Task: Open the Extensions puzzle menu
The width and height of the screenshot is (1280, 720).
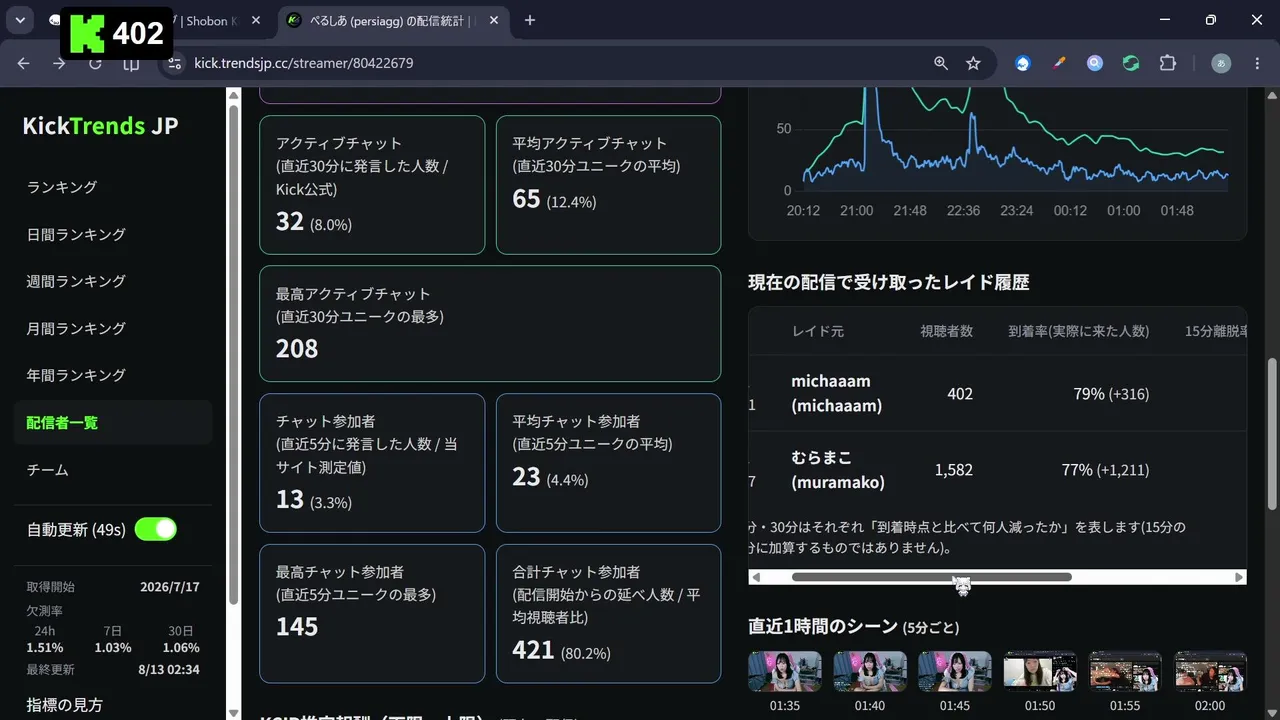Action: tap(1167, 63)
